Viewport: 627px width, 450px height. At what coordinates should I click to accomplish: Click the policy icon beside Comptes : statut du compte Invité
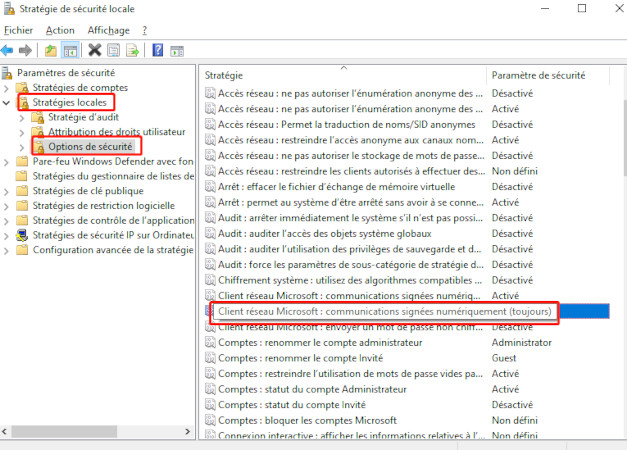[210, 405]
